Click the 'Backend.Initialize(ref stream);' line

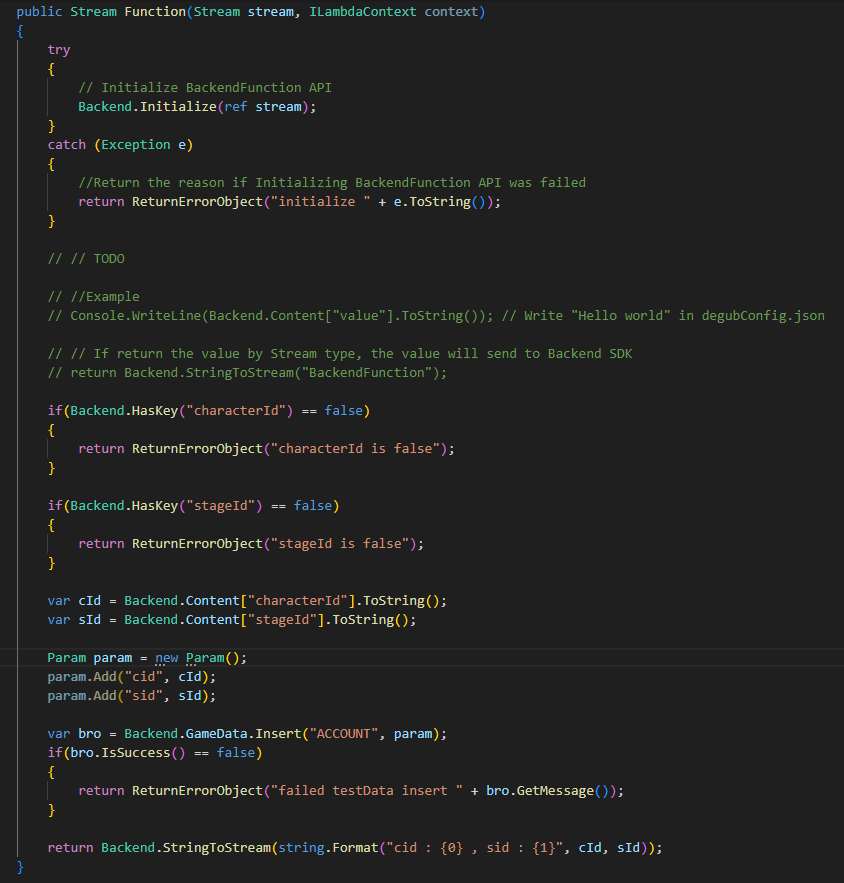(x=197, y=107)
